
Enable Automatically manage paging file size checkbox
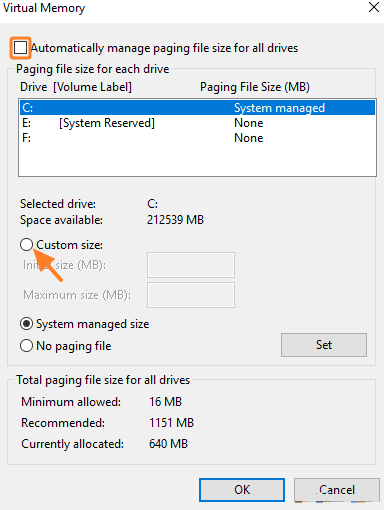(20, 48)
